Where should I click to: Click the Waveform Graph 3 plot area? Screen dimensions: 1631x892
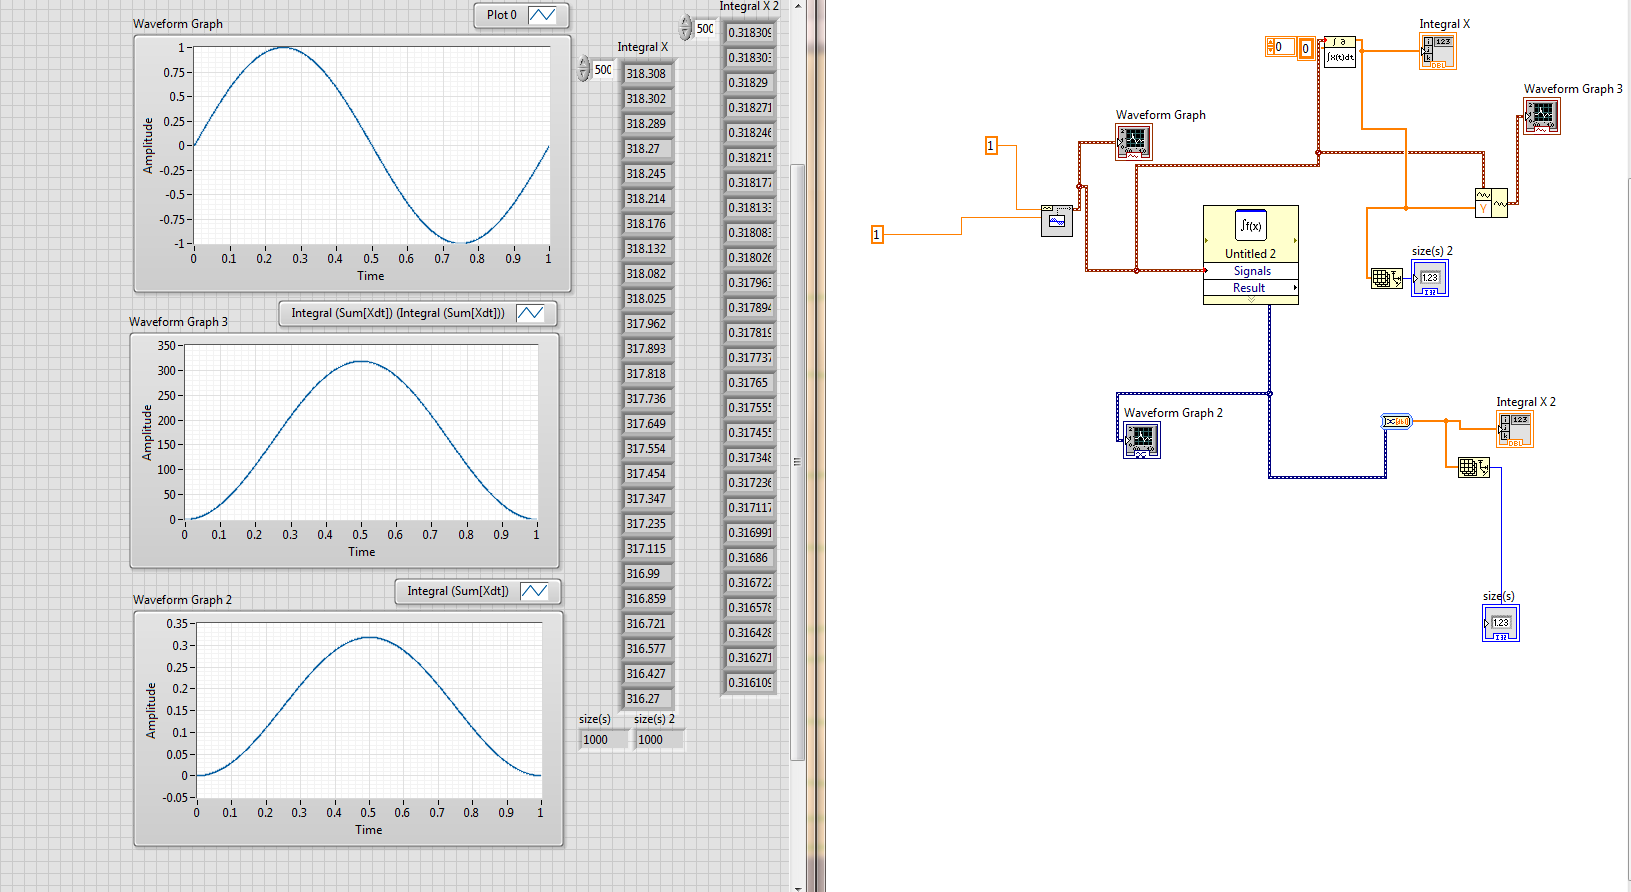(x=361, y=432)
